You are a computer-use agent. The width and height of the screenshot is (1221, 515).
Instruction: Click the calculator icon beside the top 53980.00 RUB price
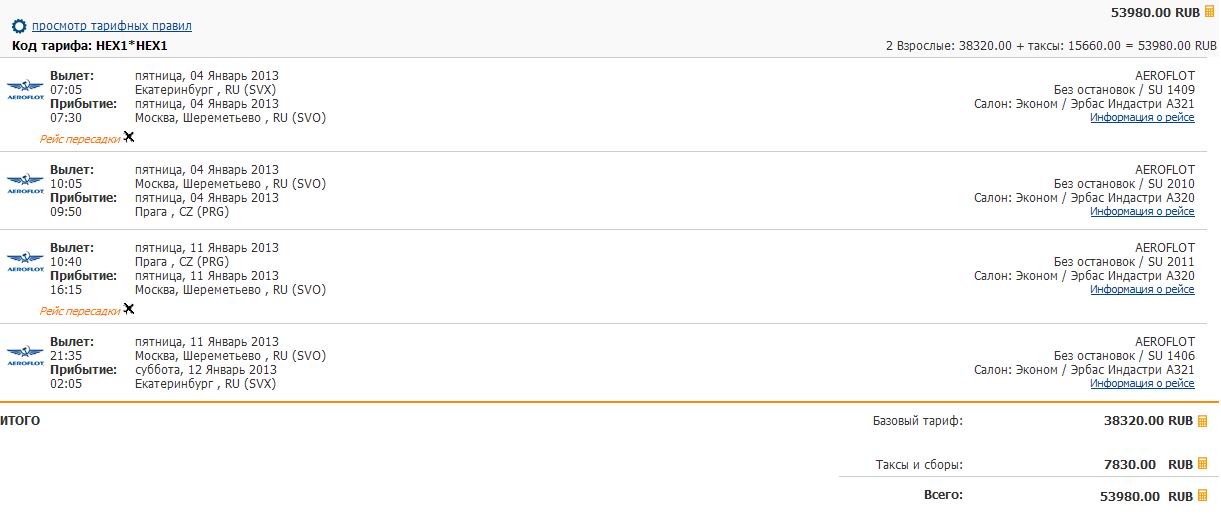pyautogui.click(x=1209, y=11)
